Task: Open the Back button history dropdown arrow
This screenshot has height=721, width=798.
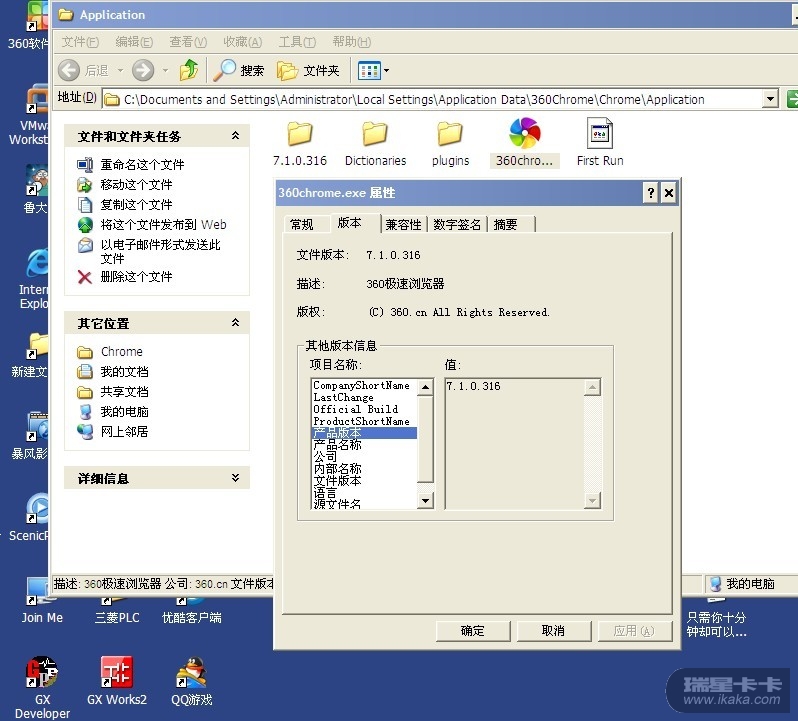Action: (x=121, y=70)
